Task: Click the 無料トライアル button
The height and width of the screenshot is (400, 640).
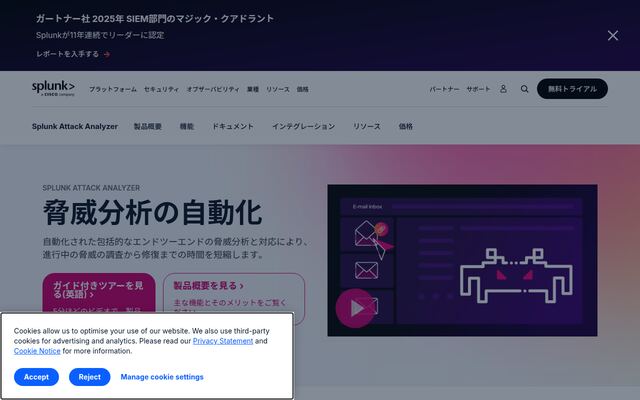Action: (572, 89)
